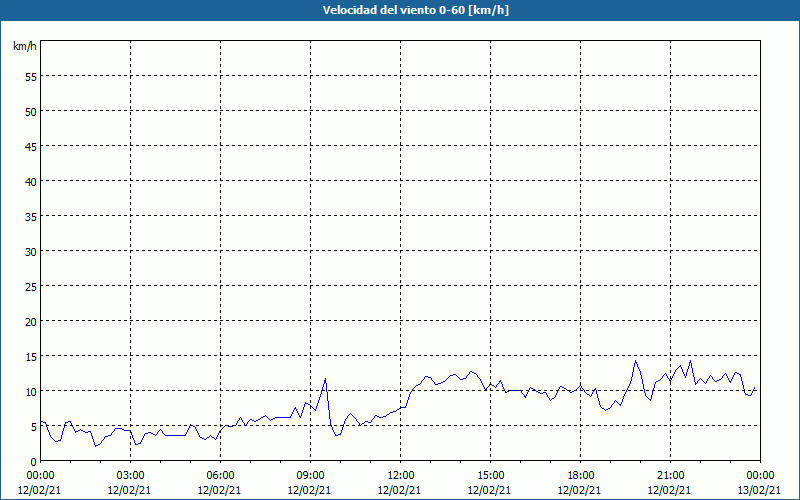Click the 10 value on the y-axis
Screen dimensions: 800x500
(x=31, y=392)
